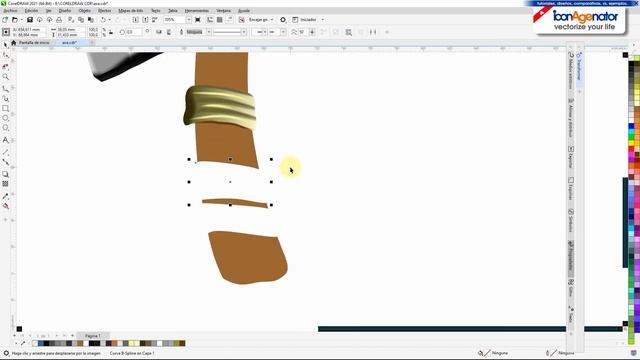Expand the Undo history dropdown arrow
This screenshot has height=360, width=640.
pos(109,20)
